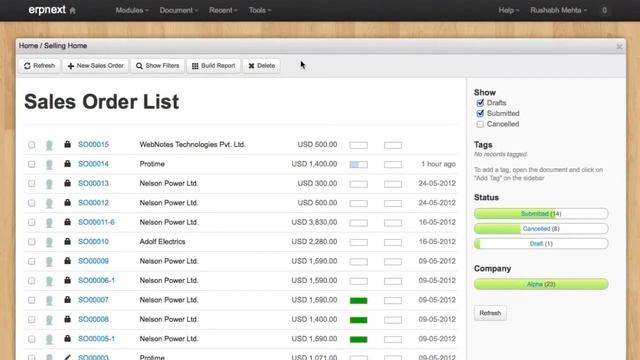Click user avatar icon in SO00009 row
Image resolution: width=640 pixels, height=360 pixels.
[x=49, y=262]
